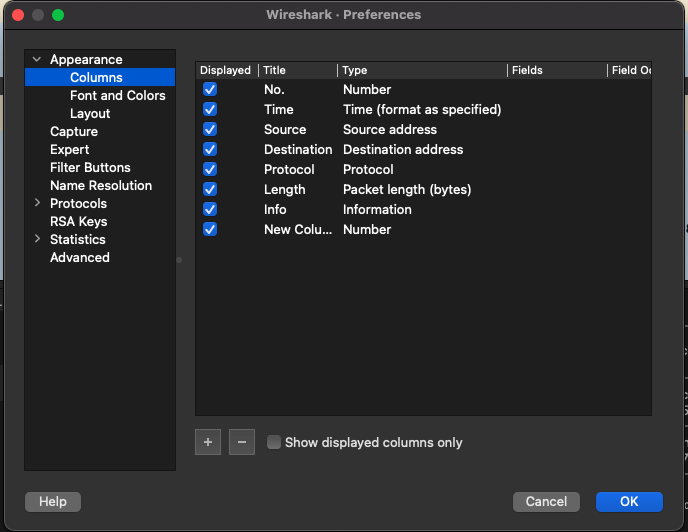Toggle Displayed checkbox for Protocol row
The image size is (688, 532).
pyautogui.click(x=210, y=169)
